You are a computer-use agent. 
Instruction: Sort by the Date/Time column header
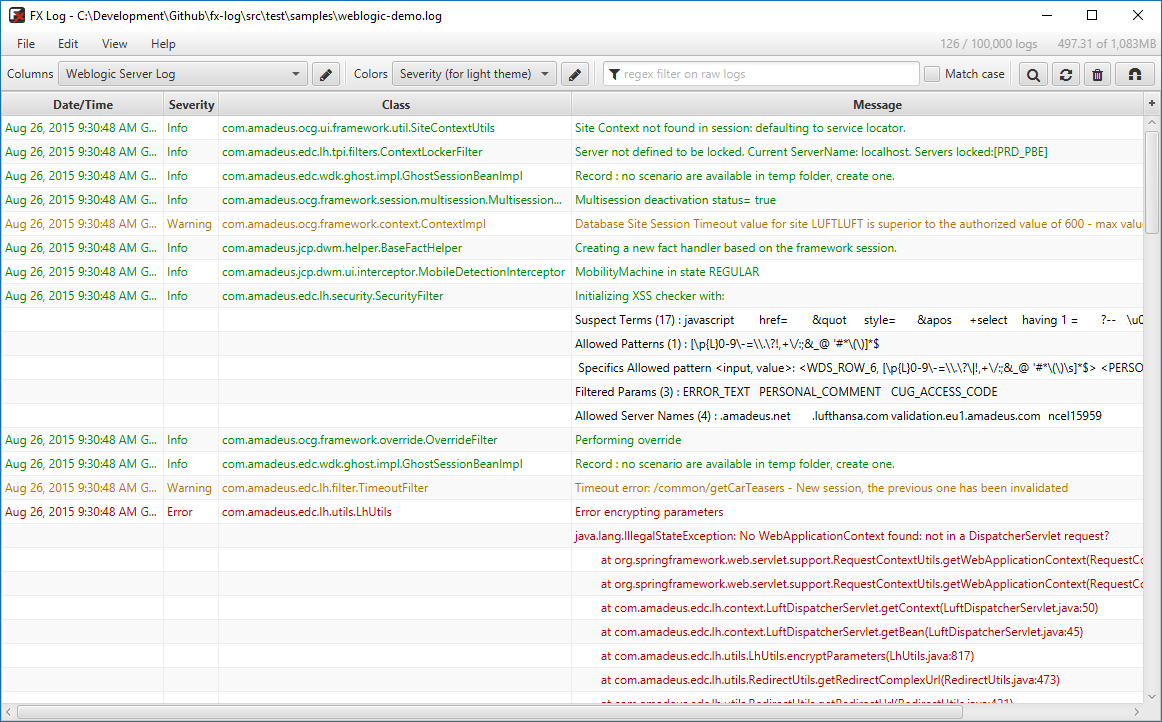(83, 105)
